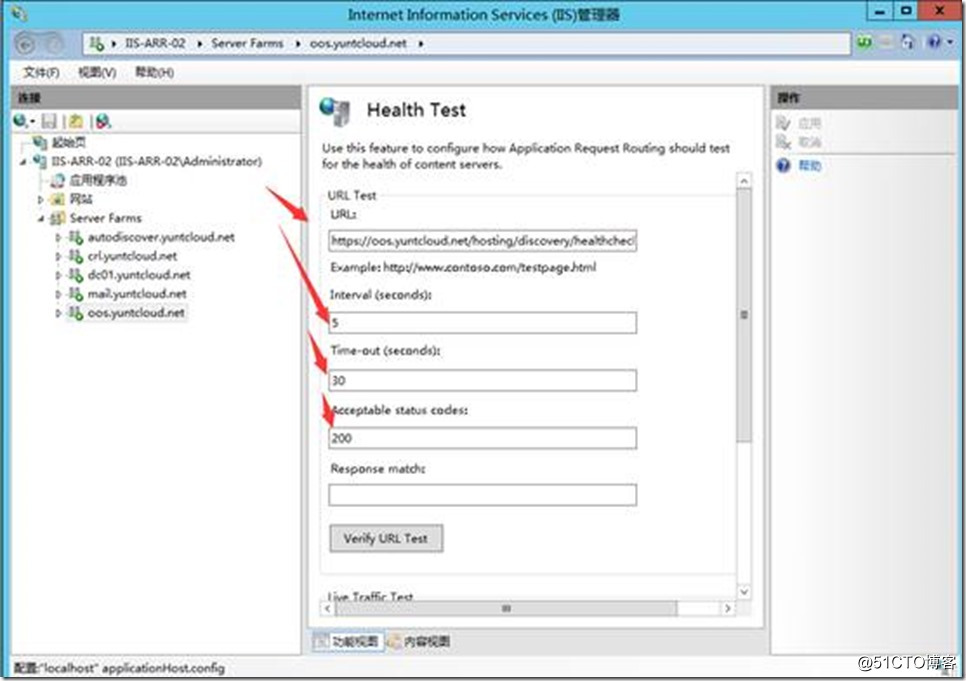This screenshot has height=681, width=966.
Task: Click the icon beside autodiscover.yuntcloud.net
Action: coord(76,237)
